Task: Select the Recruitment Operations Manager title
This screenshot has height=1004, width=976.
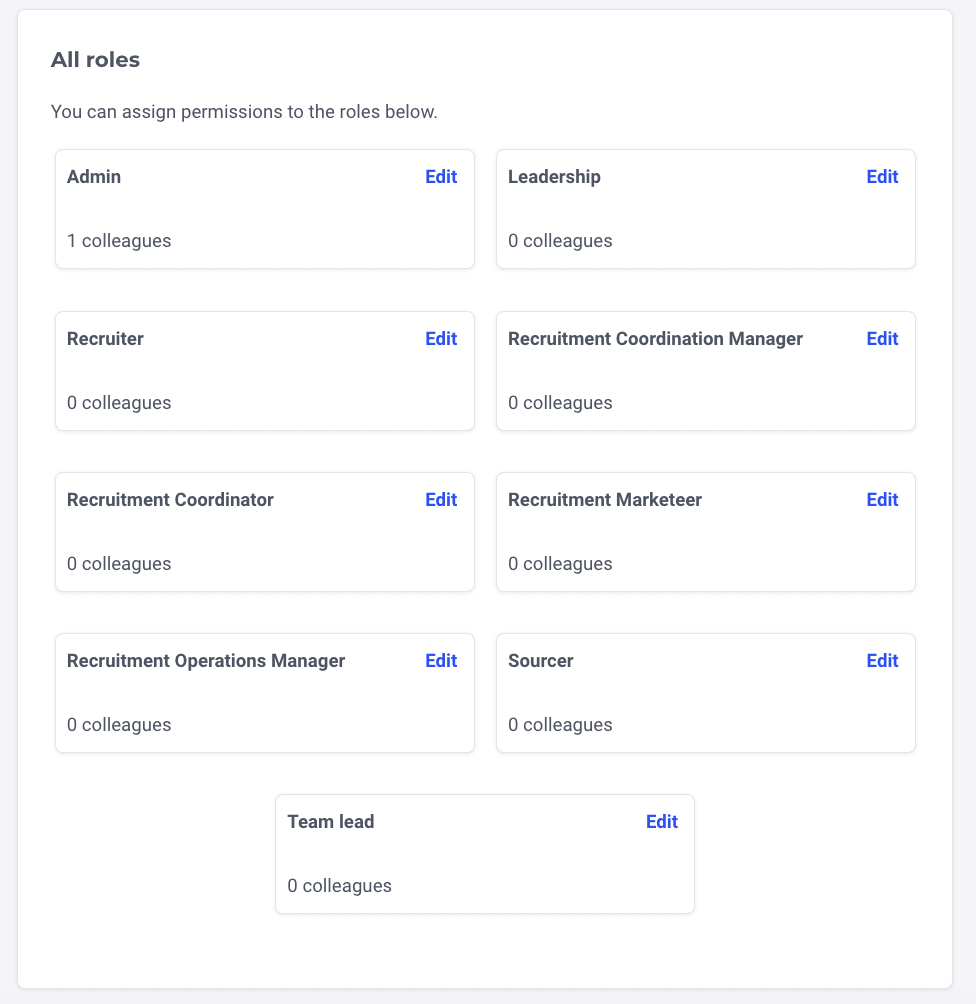Action: [206, 661]
